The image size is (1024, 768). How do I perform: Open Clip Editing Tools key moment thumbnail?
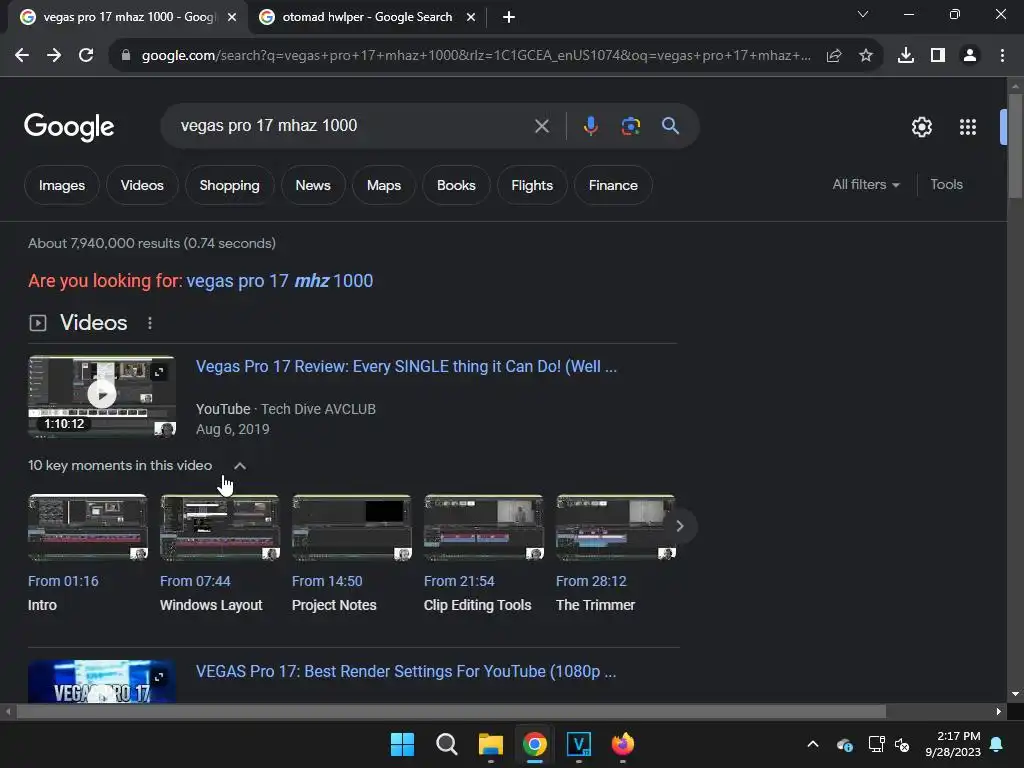[x=483, y=528]
